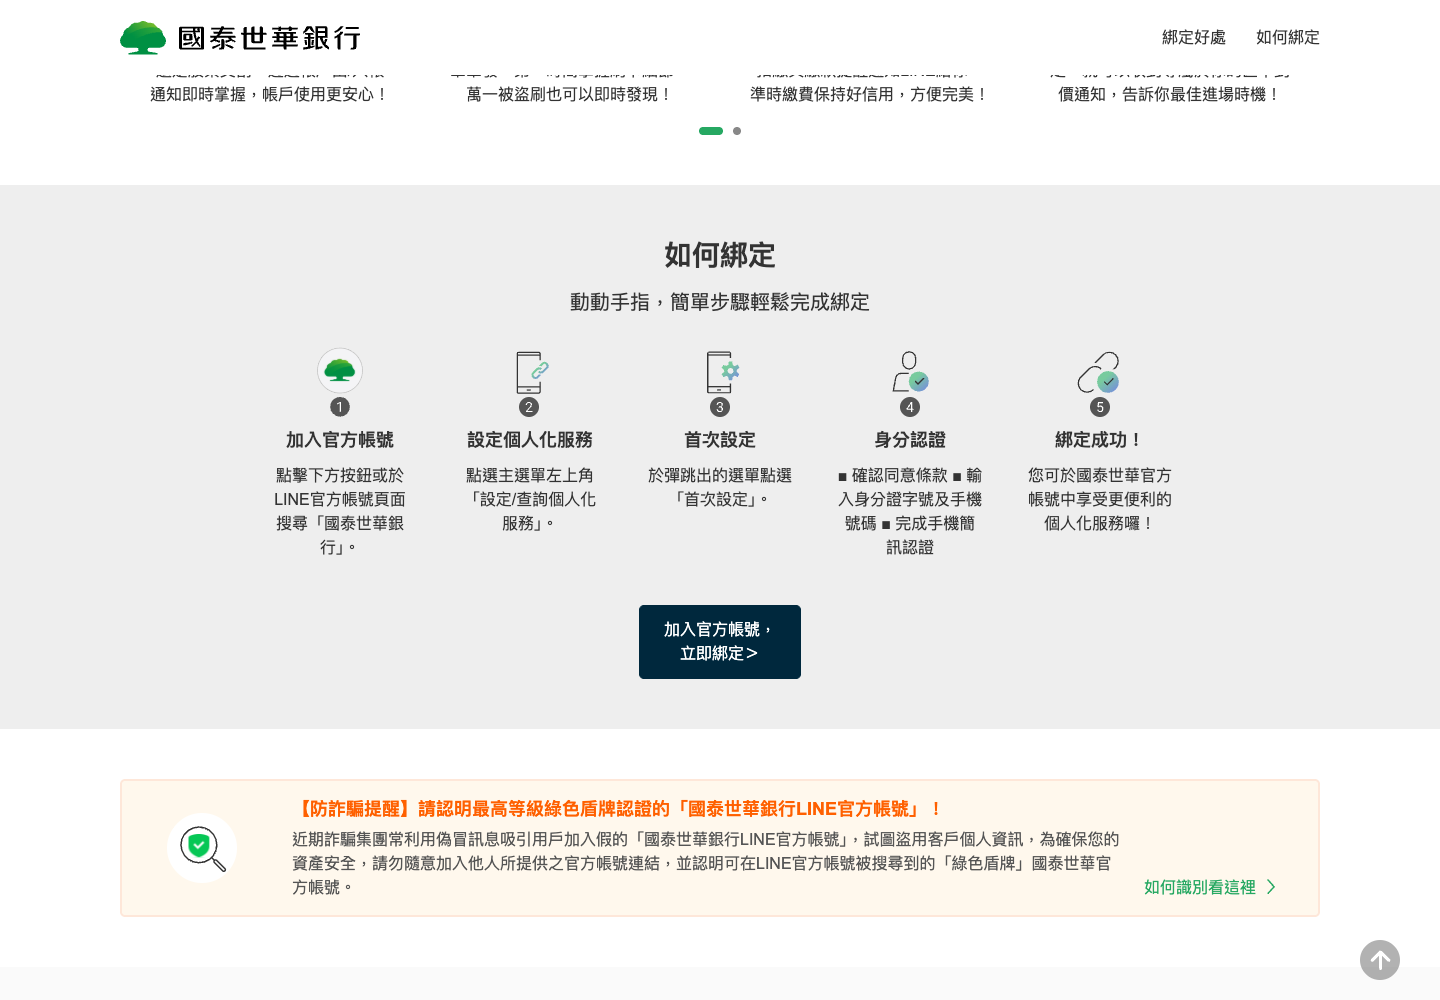Click the text 準時繳費保持好信用，方便完美！
Screen dimensions: 1440x1000
pos(870,94)
